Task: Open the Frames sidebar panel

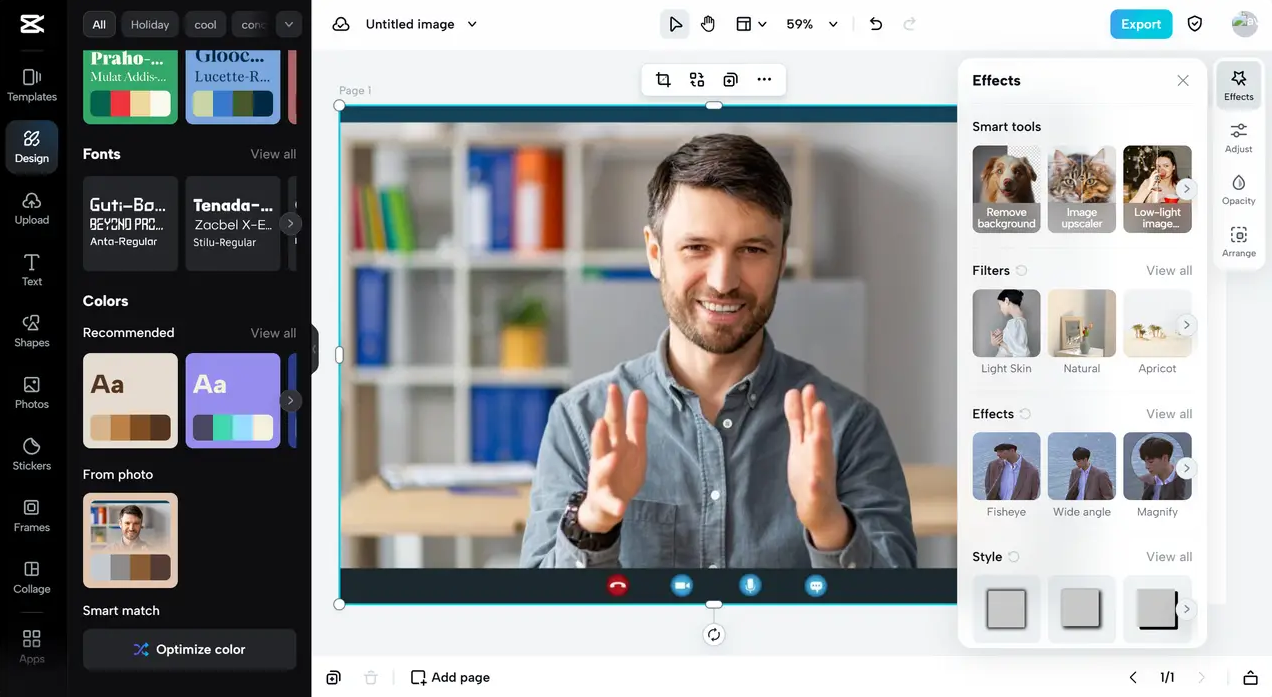Action: pyautogui.click(x=32, y=516)
